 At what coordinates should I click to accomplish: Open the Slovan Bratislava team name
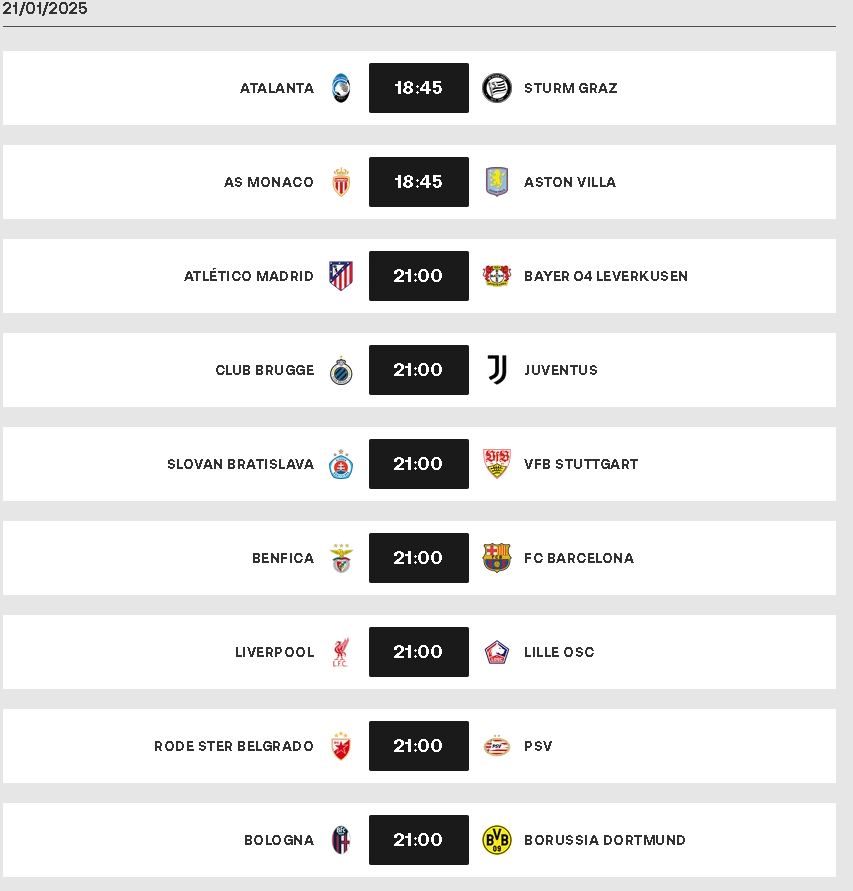coord(240,464)
